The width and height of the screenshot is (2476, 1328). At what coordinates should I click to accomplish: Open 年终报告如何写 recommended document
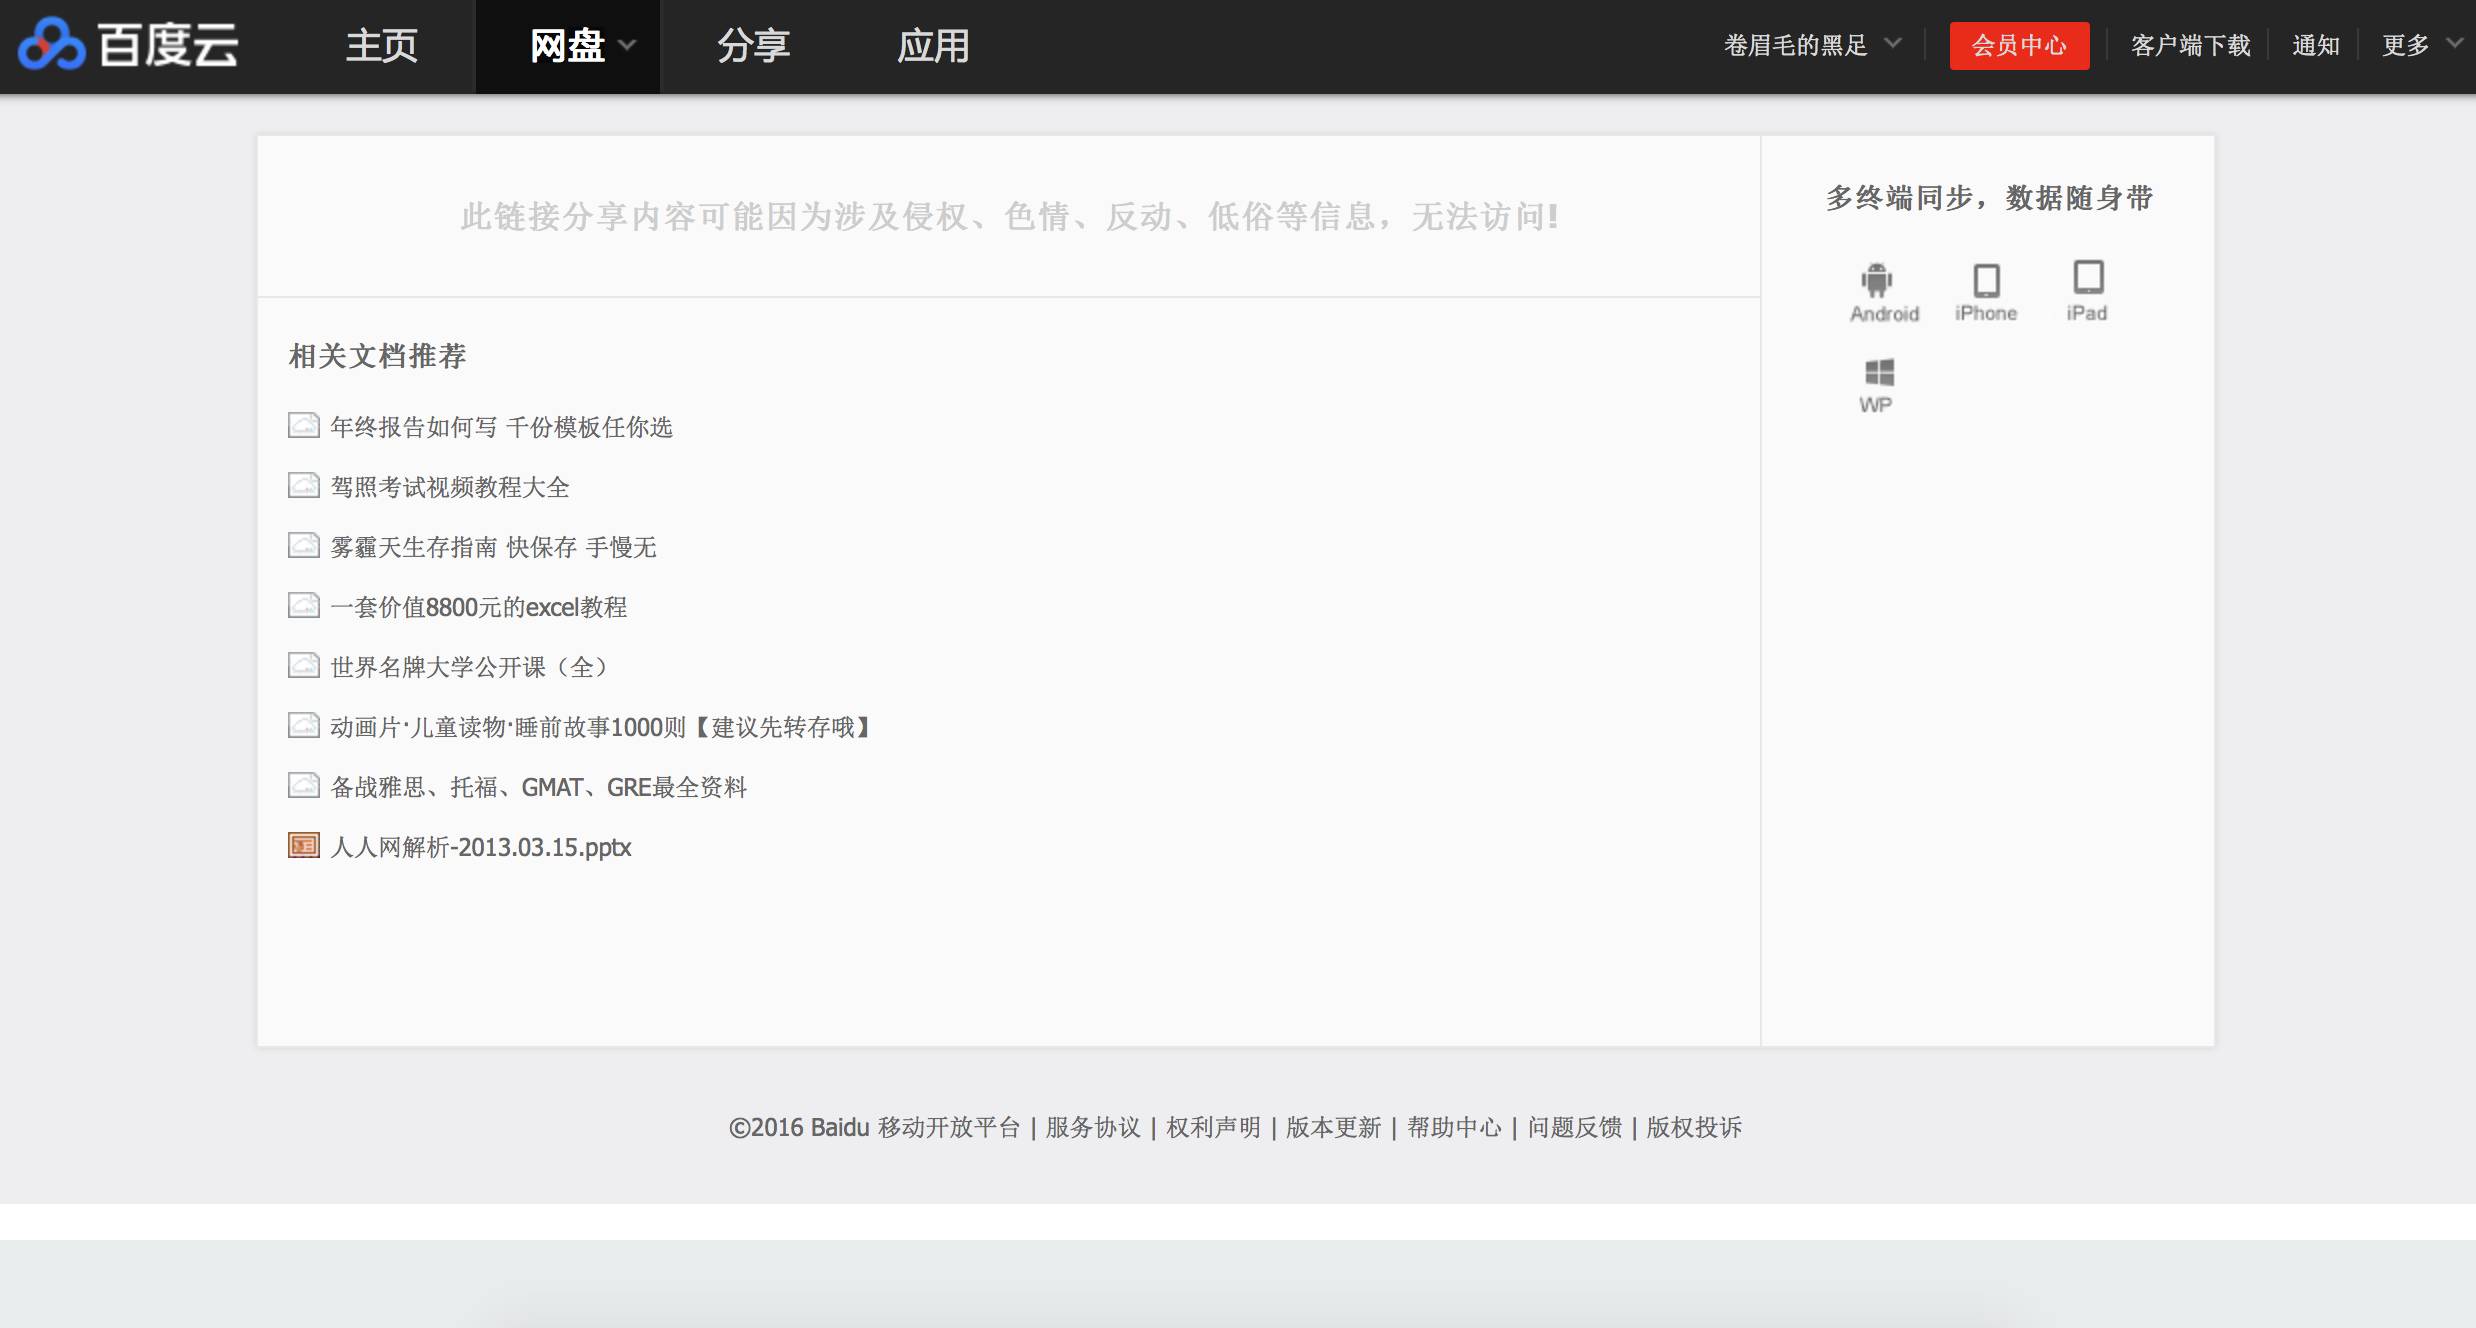500,427
